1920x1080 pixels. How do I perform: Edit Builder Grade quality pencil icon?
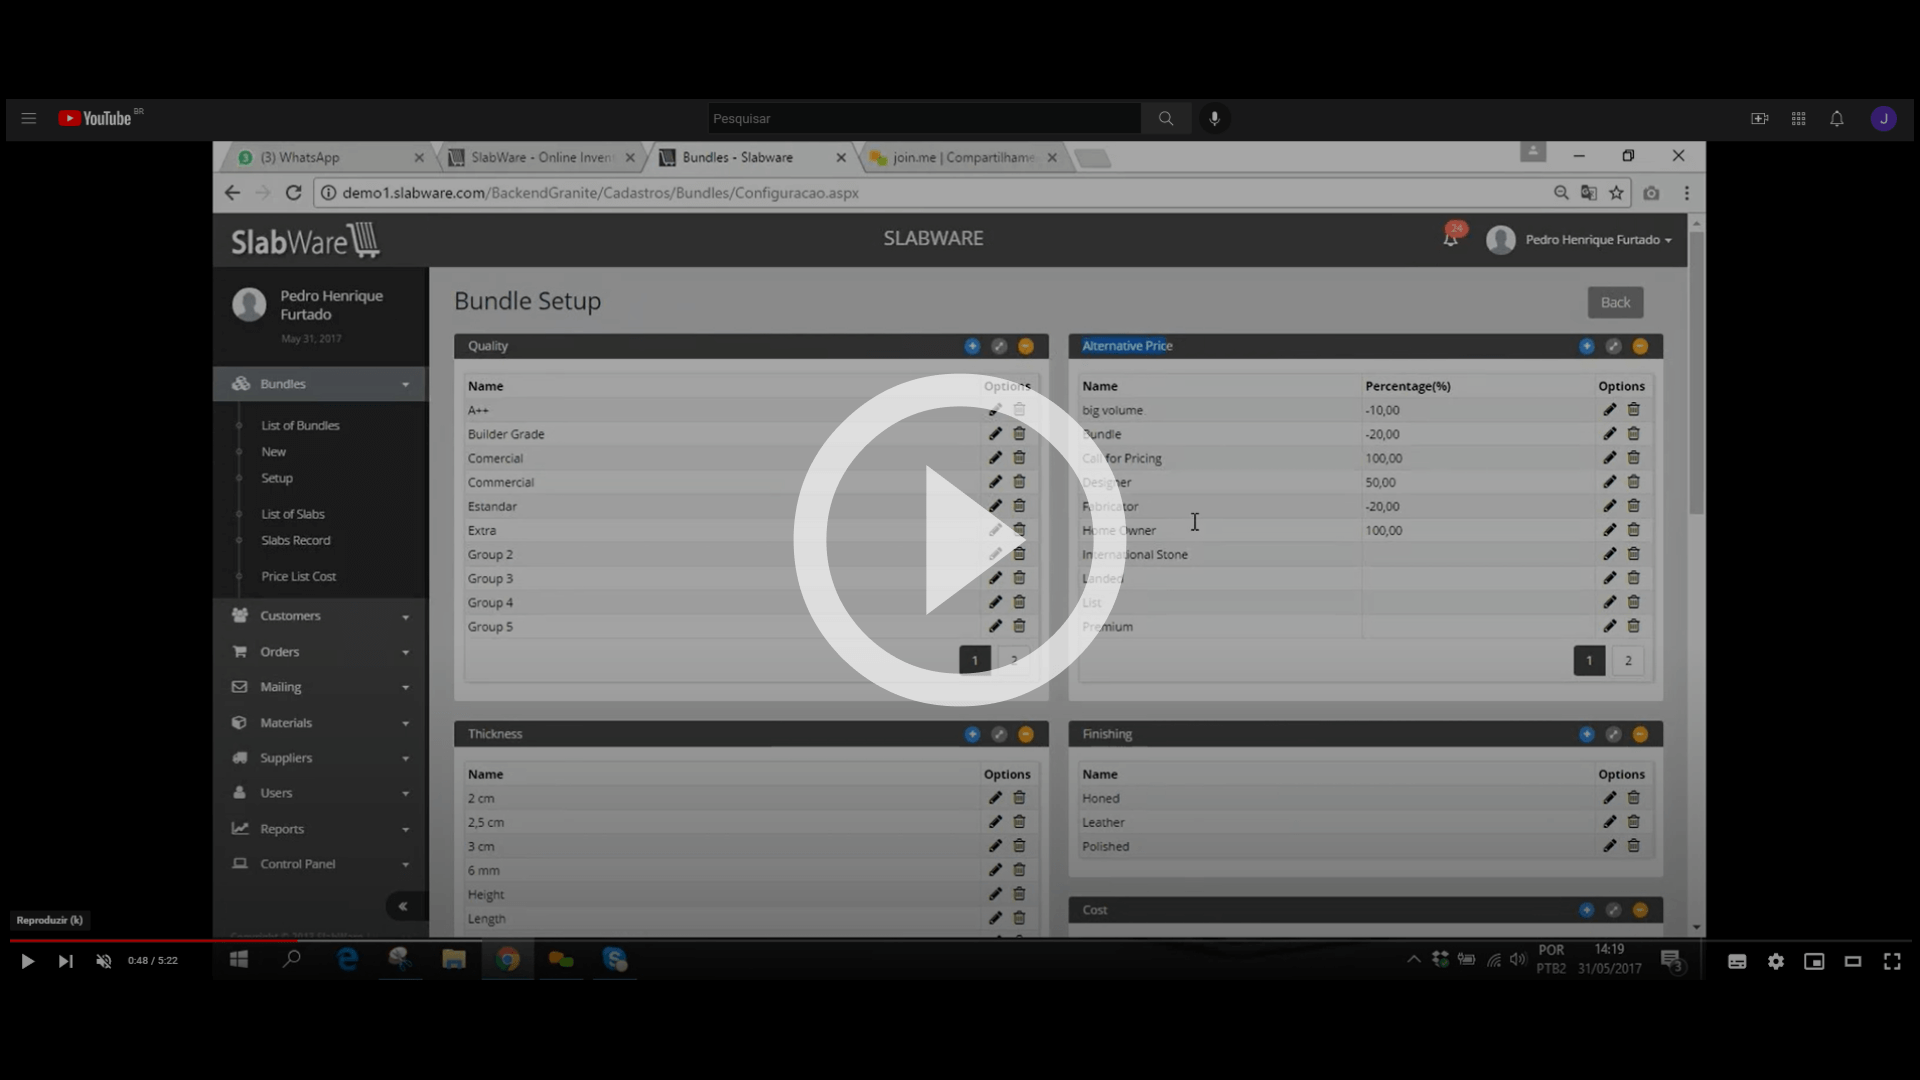(x=995, y=434)
